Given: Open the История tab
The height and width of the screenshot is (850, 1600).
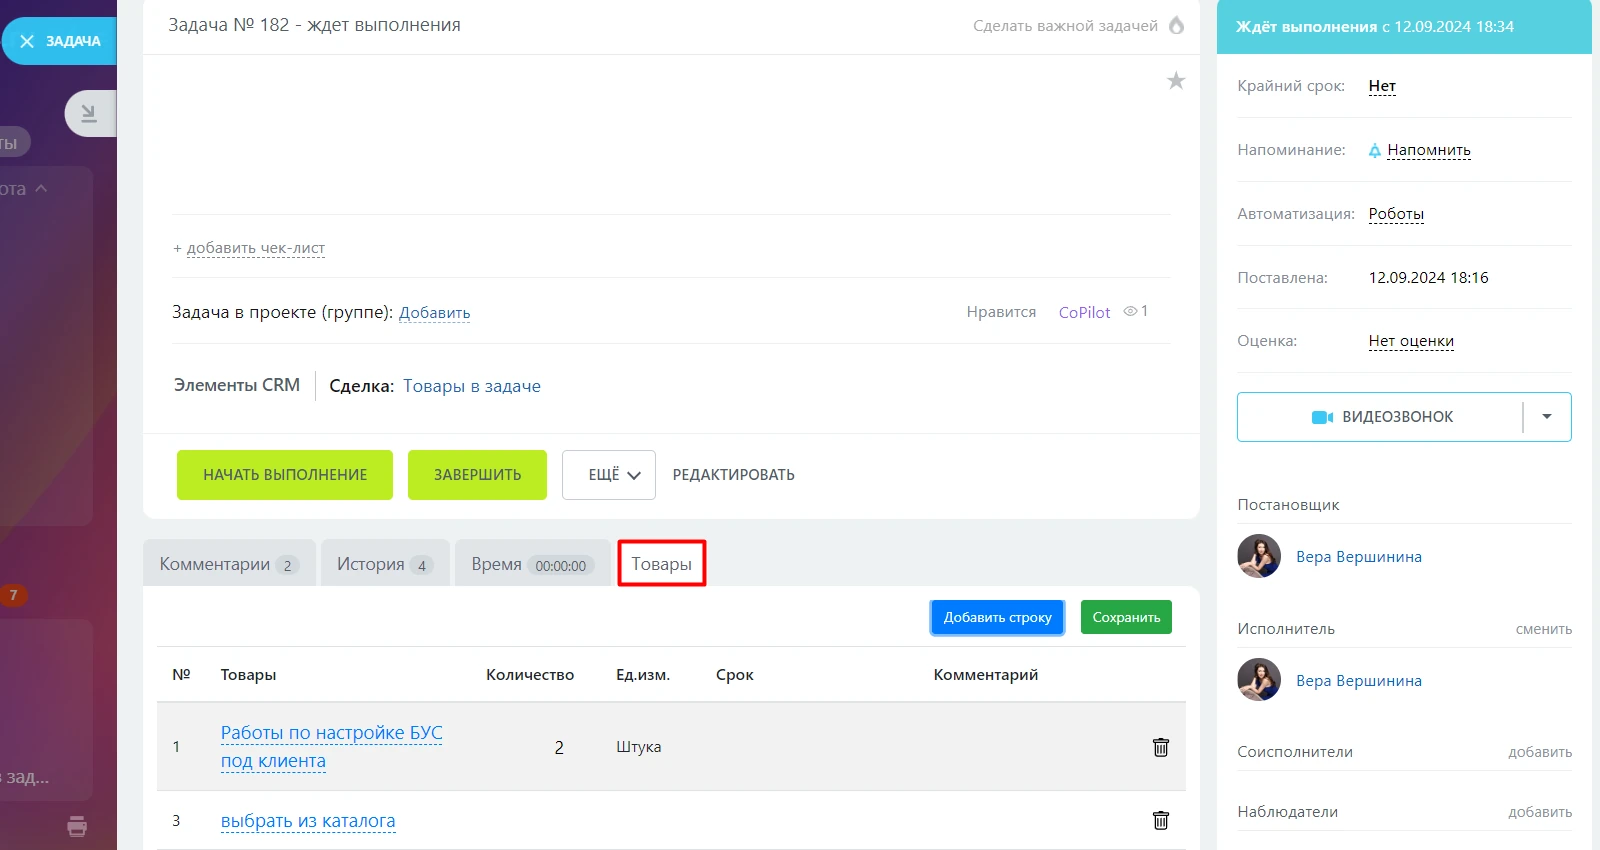Looking at the screenshot, I should [385, 564].
